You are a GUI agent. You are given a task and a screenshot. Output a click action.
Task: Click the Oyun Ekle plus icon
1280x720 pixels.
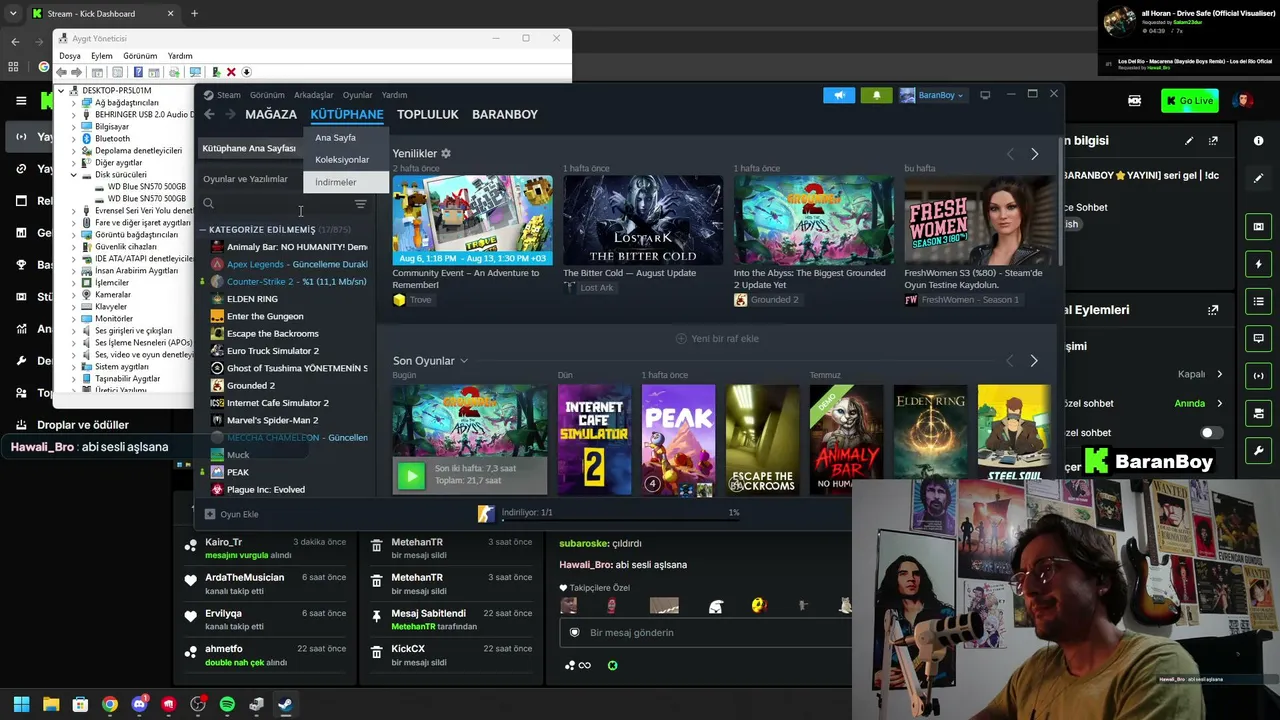tap(210, 514)
